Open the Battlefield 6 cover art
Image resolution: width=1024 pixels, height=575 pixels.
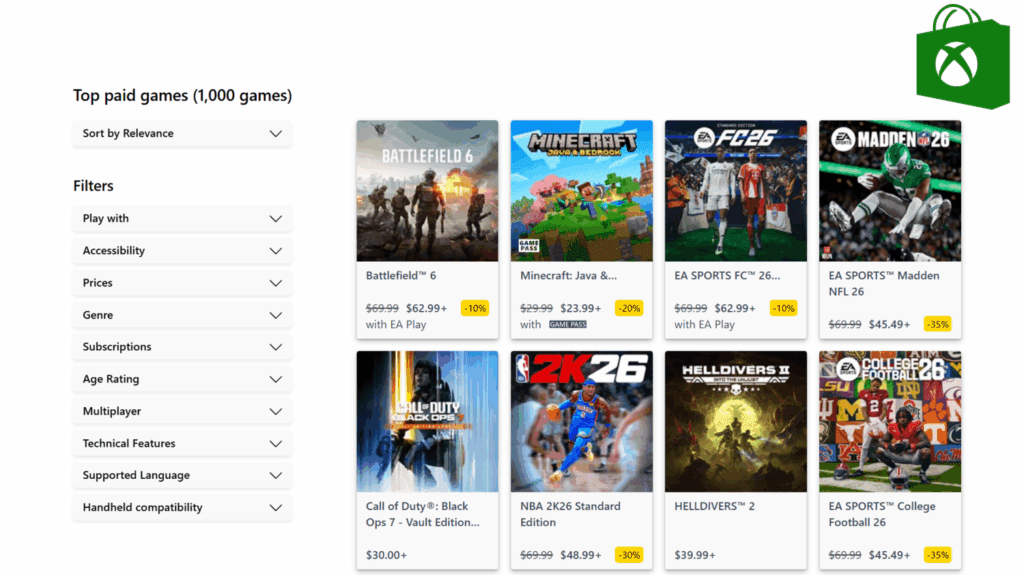(427, 191)
